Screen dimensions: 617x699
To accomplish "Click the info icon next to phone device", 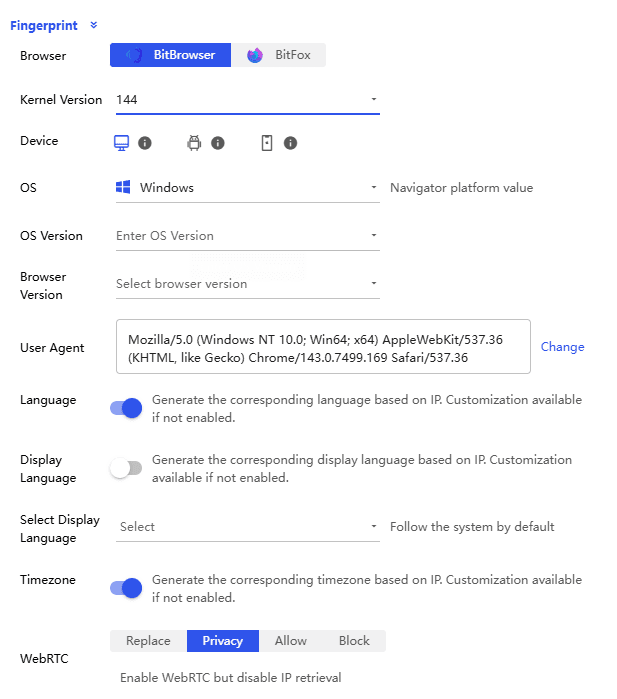I will pyautogui.click(x=290, y=143).
